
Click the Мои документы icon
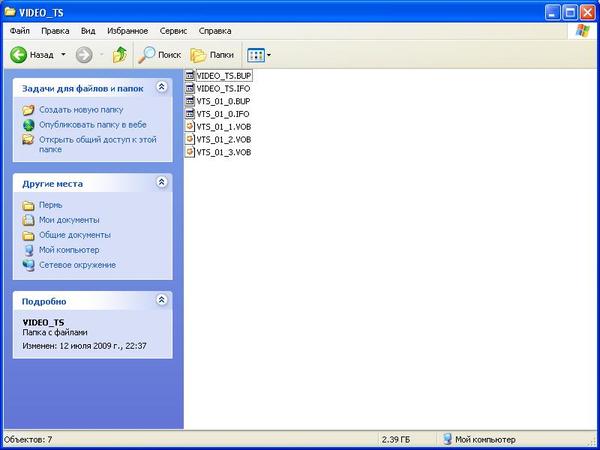[28, 220]
